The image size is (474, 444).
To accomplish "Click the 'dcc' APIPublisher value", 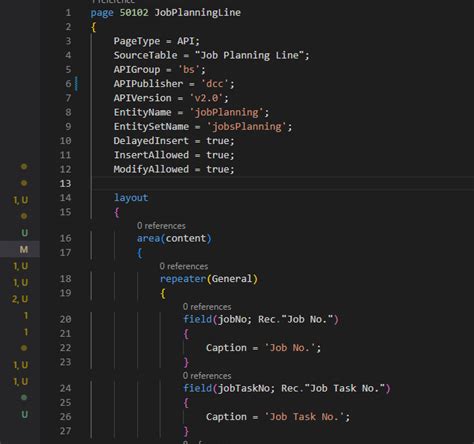I will [x=215, y=84].
